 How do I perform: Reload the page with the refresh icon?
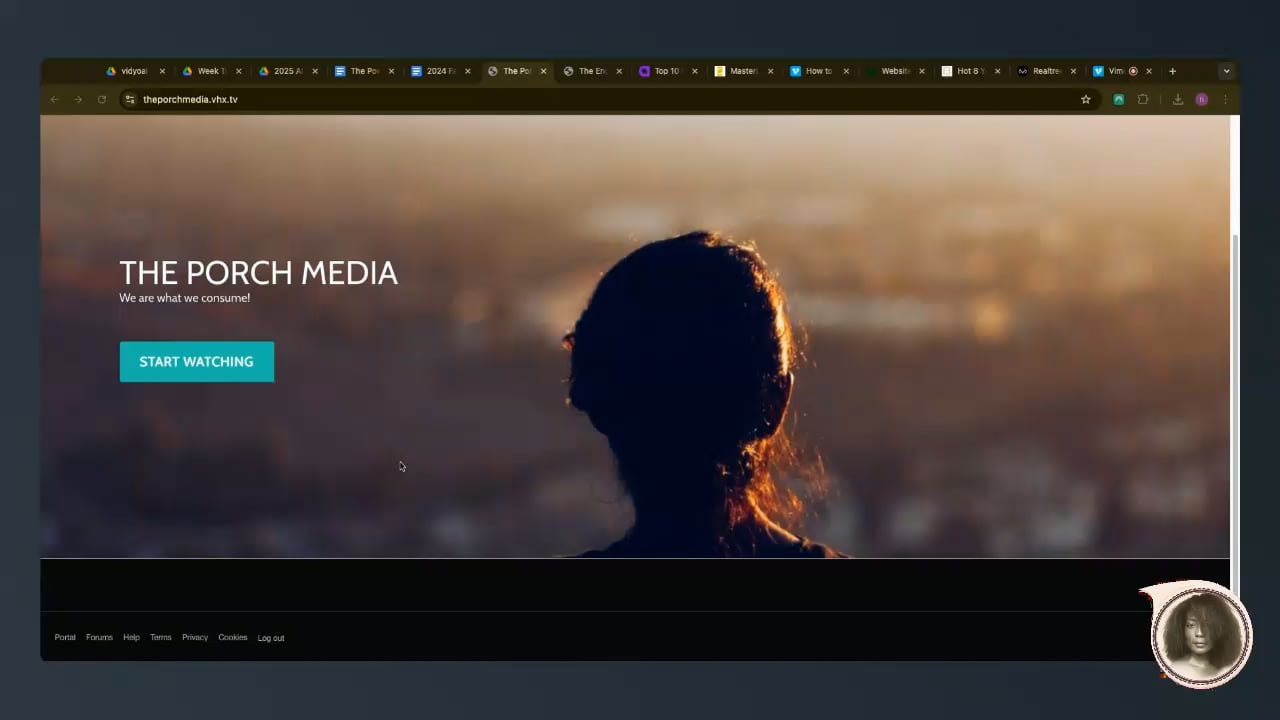[102, 99]
